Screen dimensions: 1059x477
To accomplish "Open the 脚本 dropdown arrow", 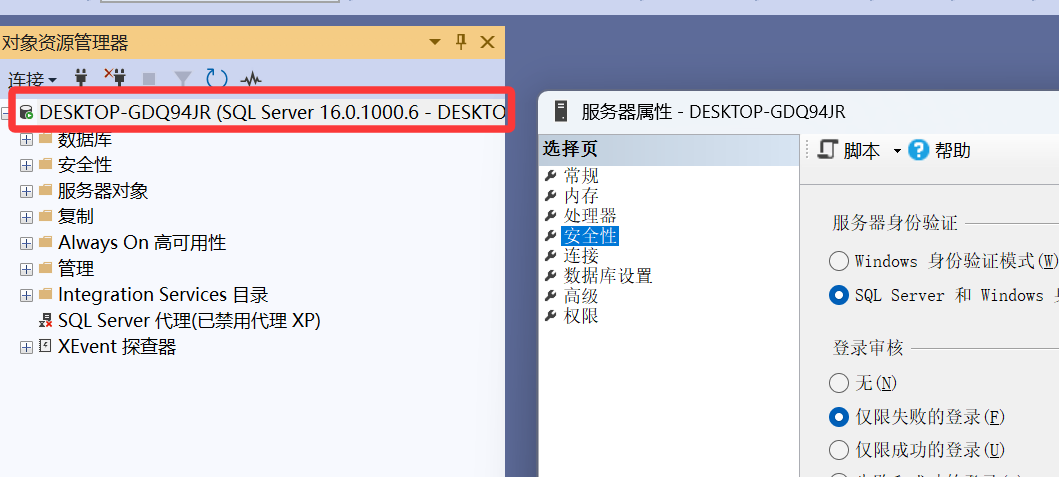I will [x=897, y=151].
